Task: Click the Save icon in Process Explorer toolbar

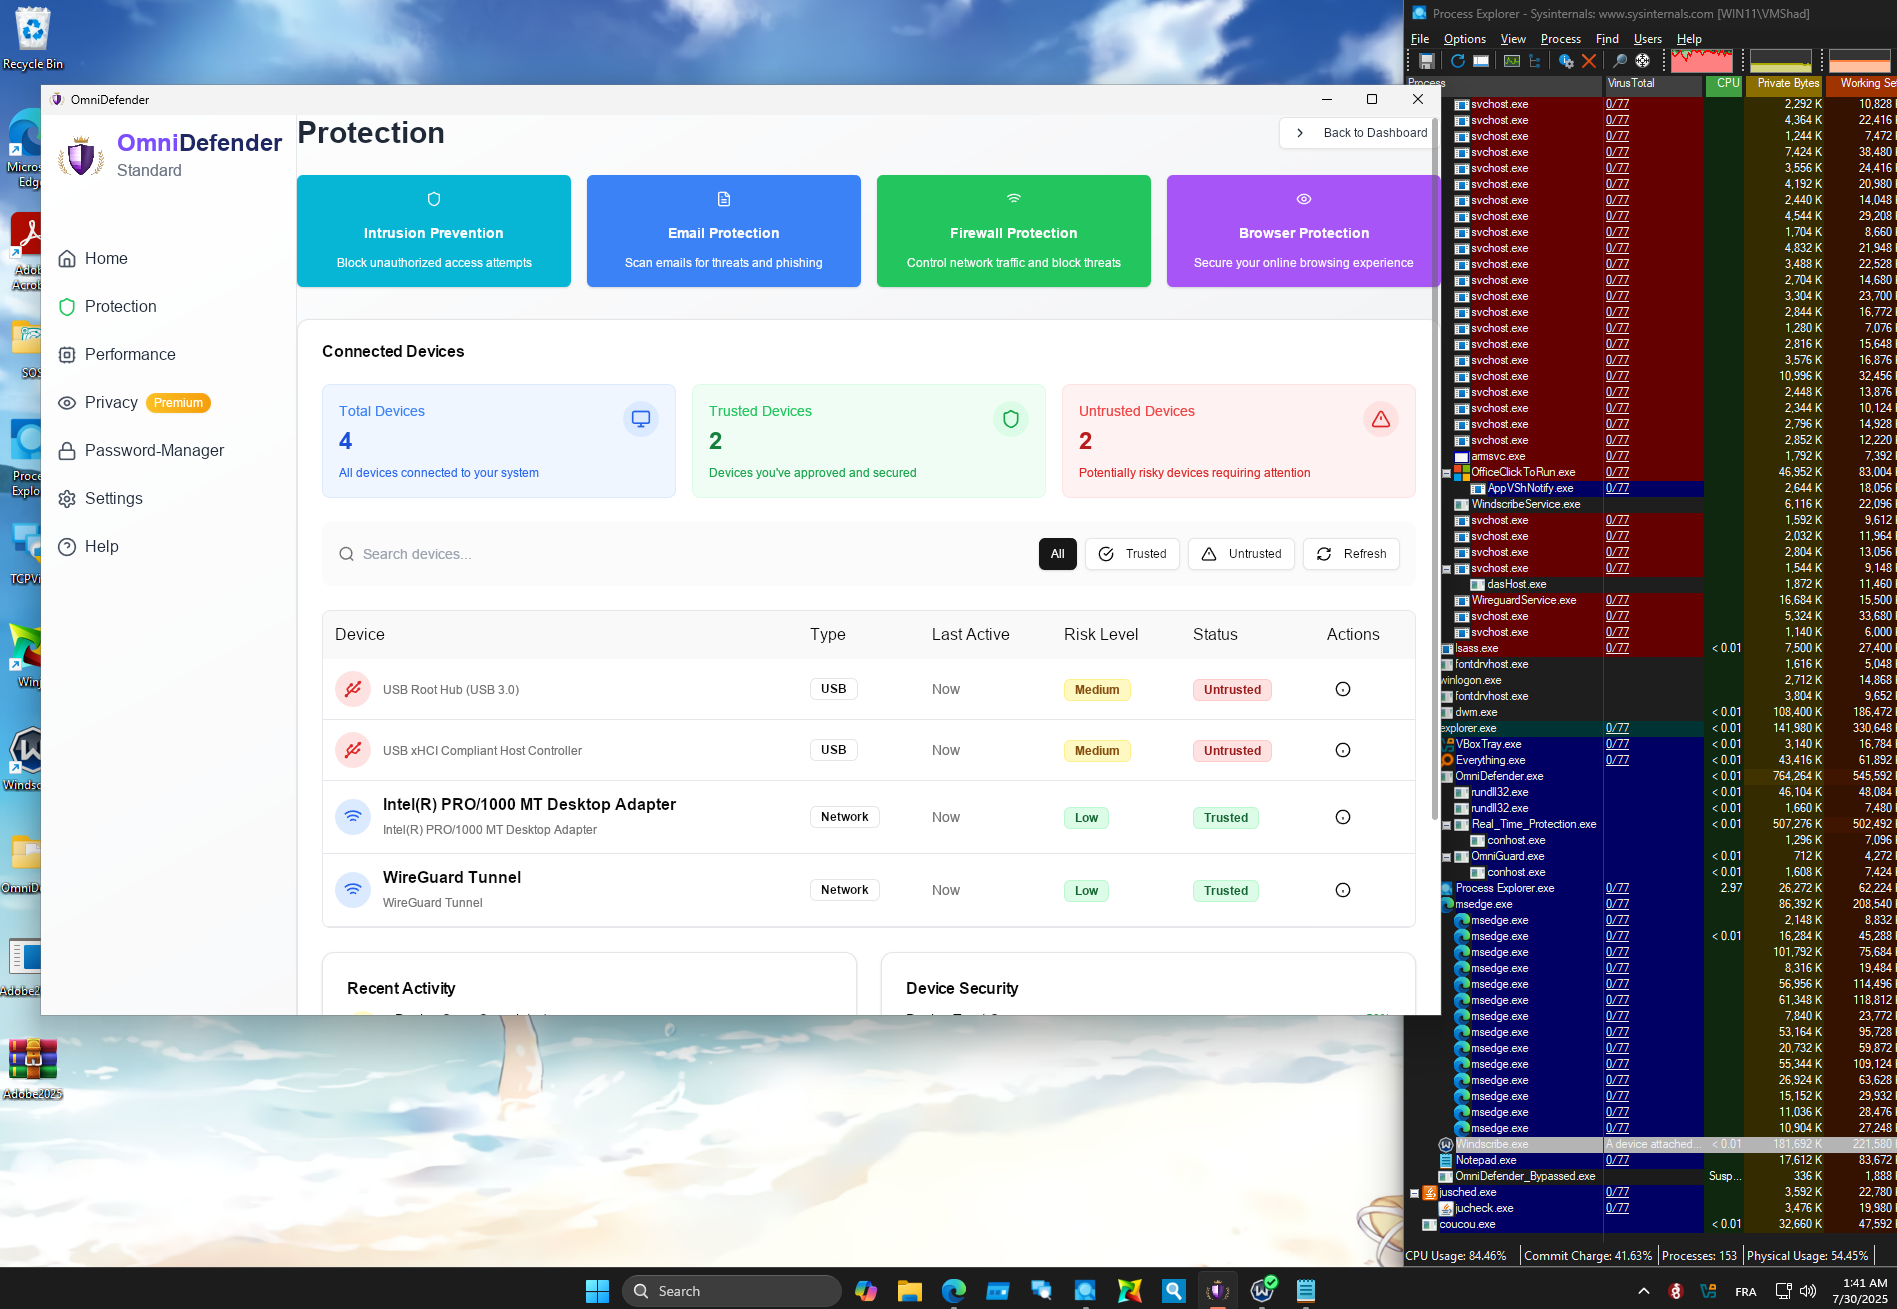Action: (1427, 61)
